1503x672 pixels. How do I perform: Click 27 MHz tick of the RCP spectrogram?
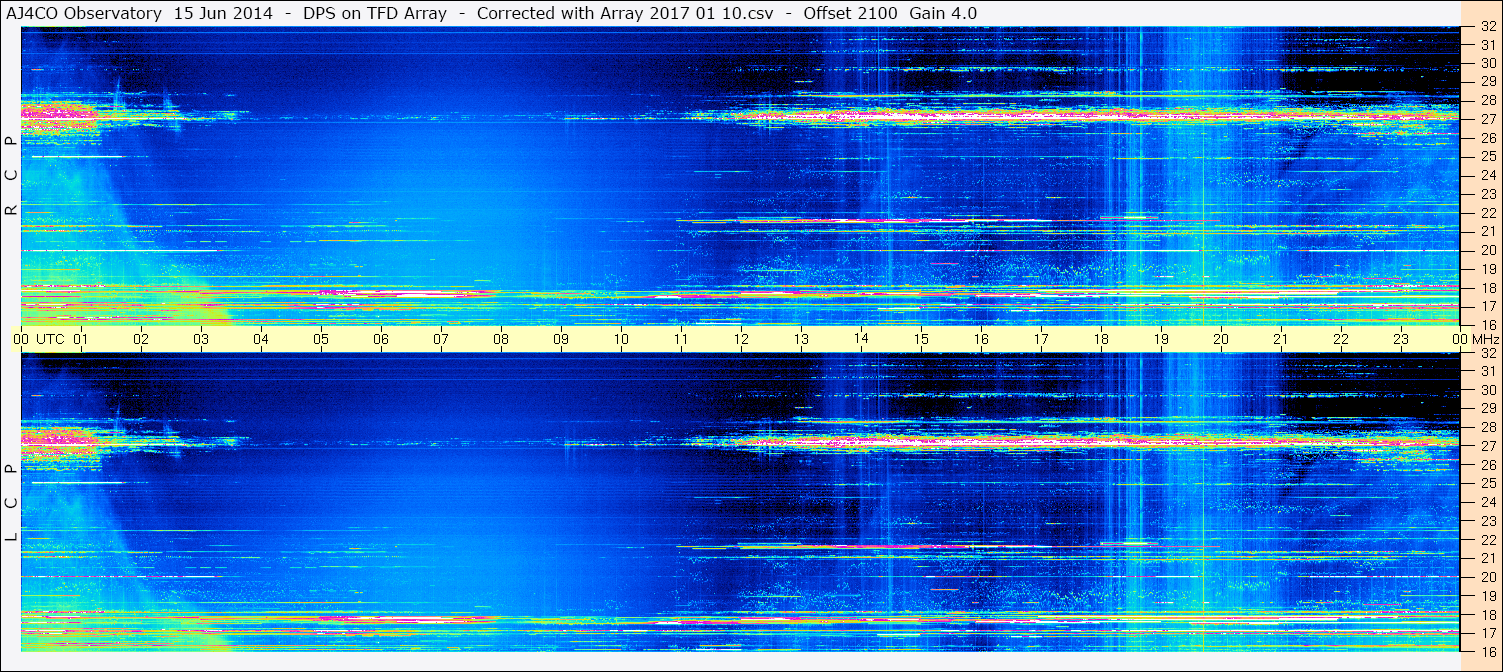coord(1487,119)
